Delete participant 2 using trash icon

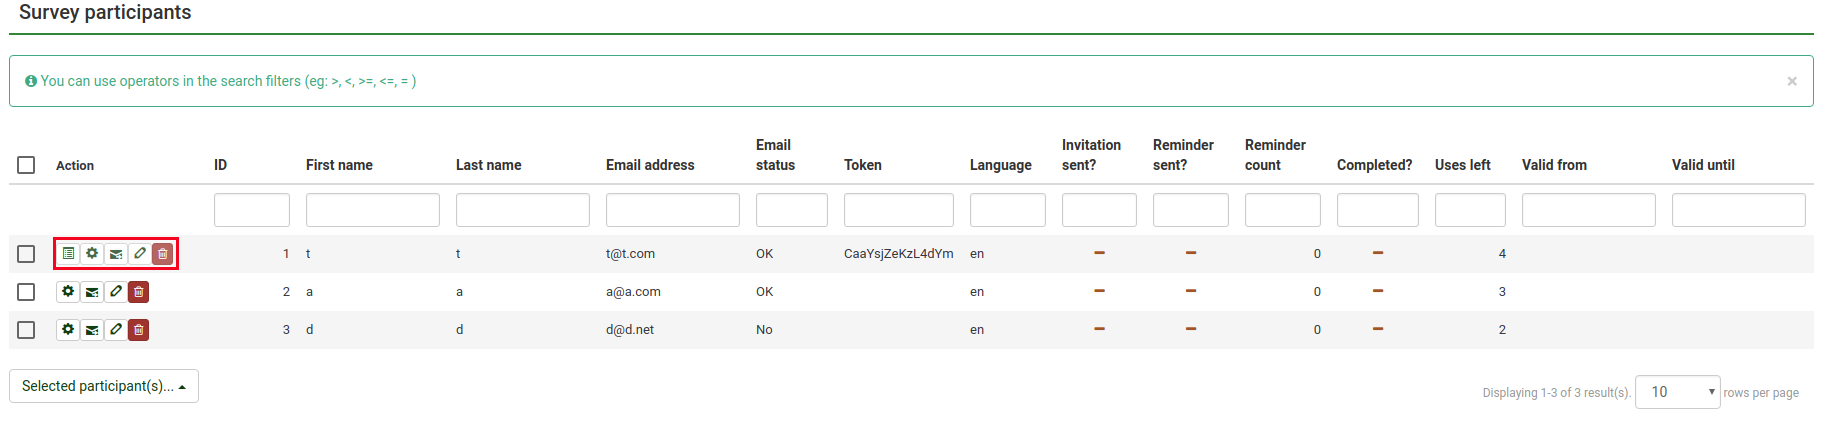(139, 292)
